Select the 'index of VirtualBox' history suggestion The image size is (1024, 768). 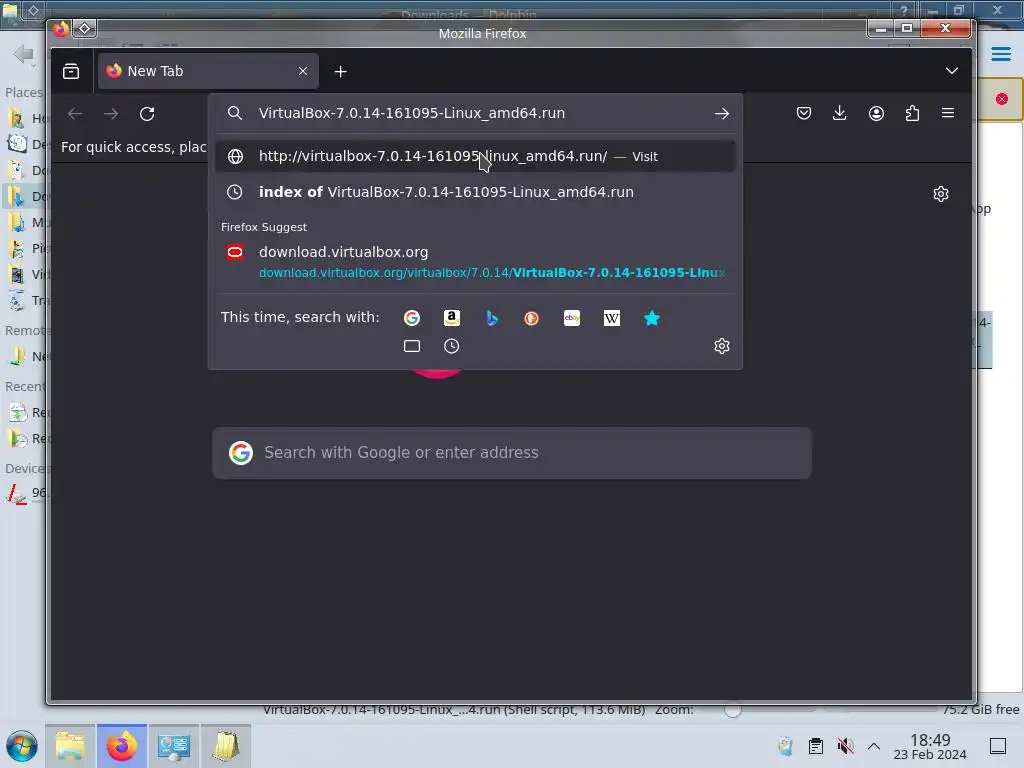pos(475,192)
